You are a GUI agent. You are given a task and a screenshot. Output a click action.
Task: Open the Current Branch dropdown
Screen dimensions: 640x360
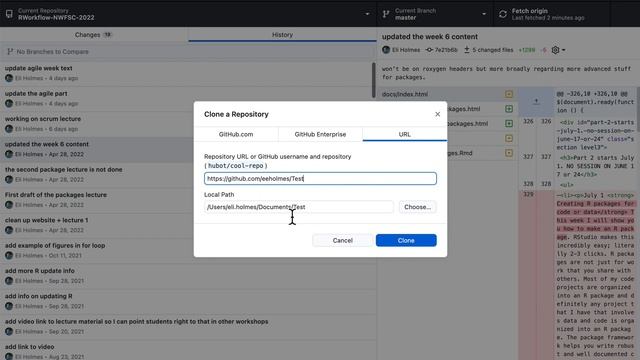coord(435,14)
